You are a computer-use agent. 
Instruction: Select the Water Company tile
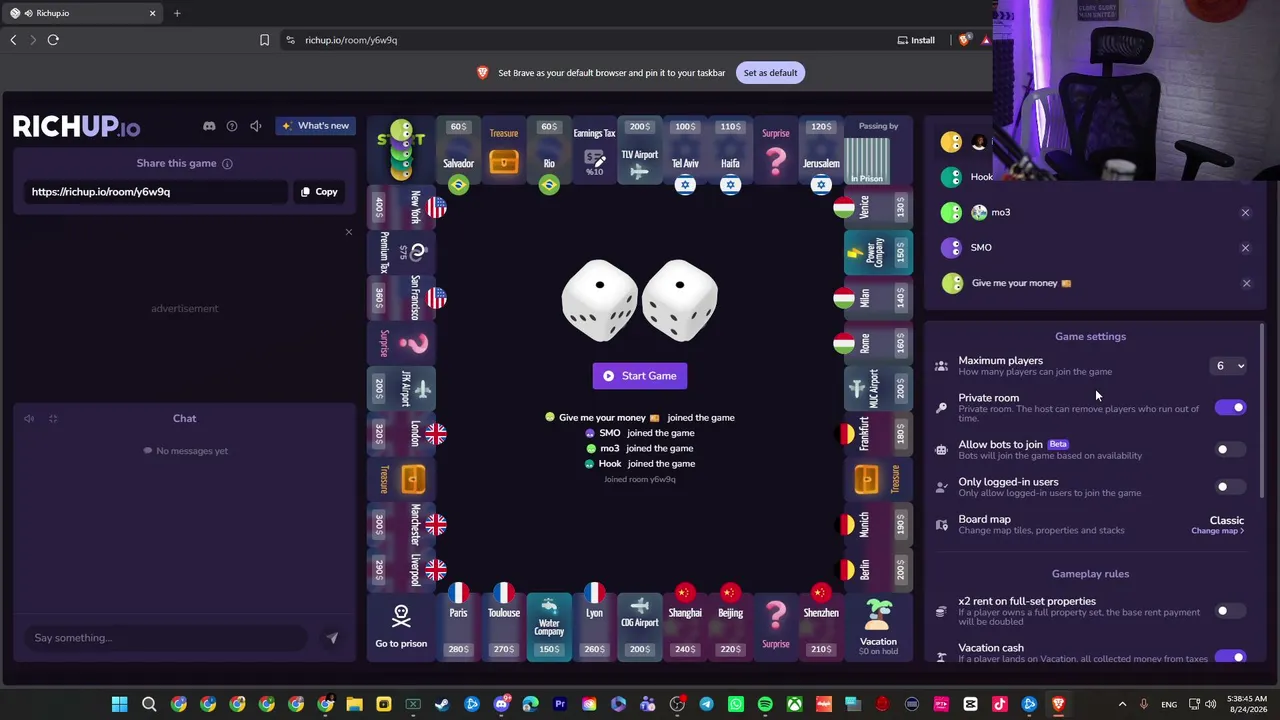pos(549,627)
